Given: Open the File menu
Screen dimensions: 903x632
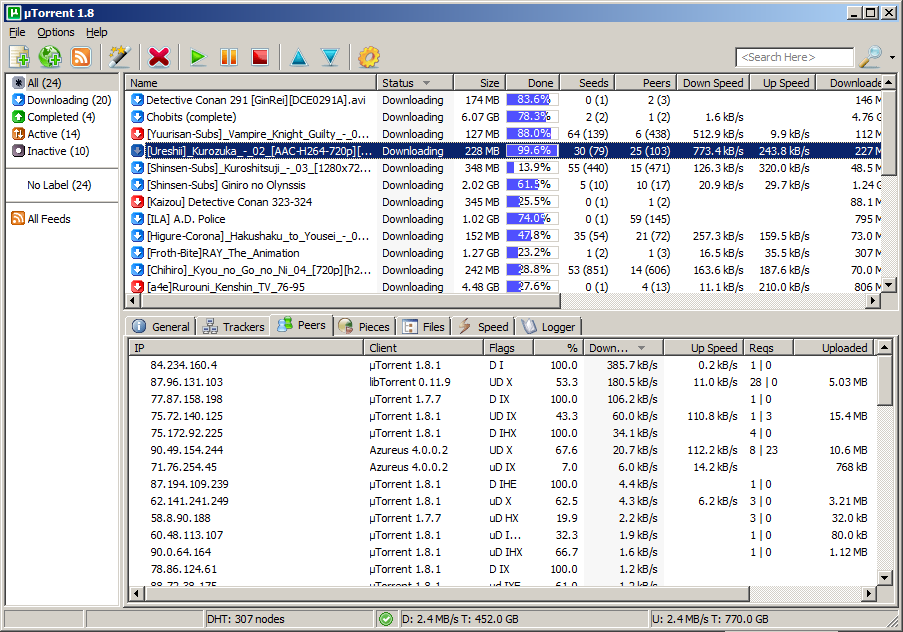Looking at the screenshot, I should click(x=17, y=32).
